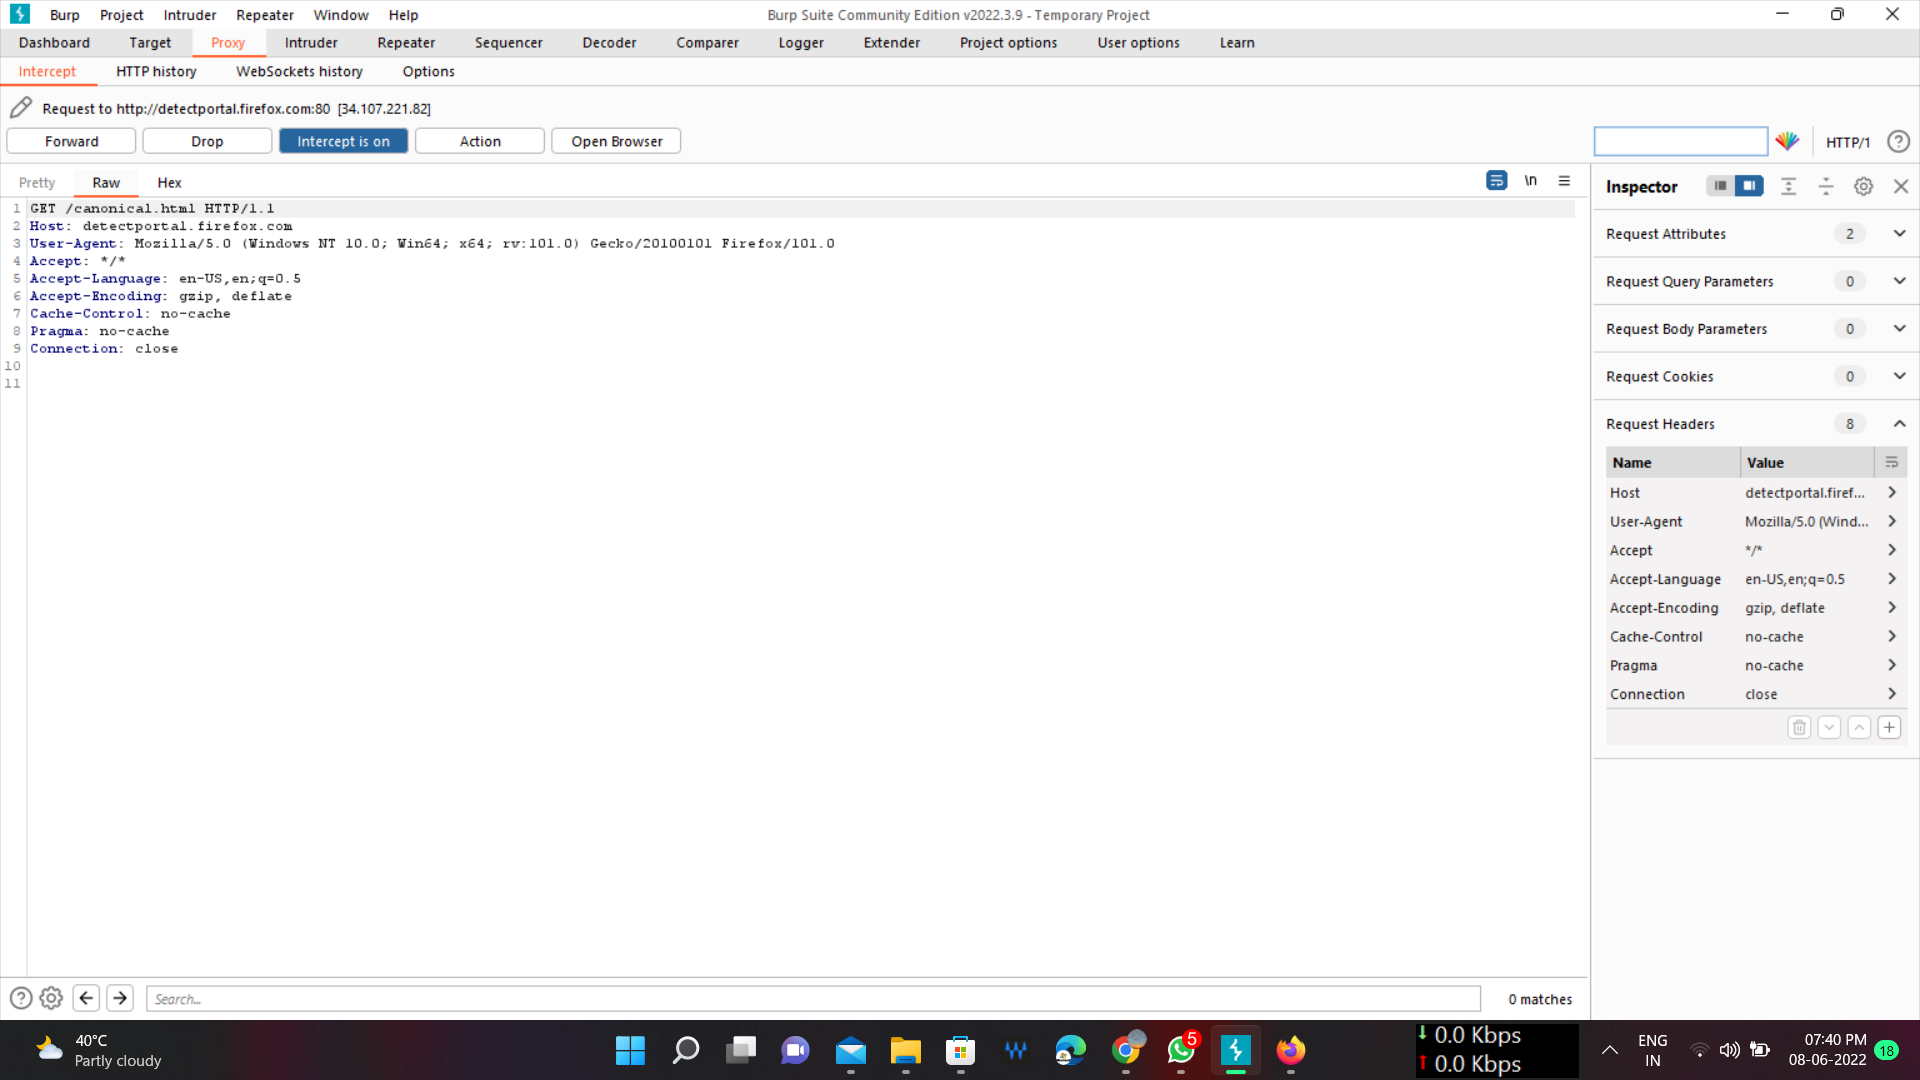Image resolution: width=1920 pixels, height=1080 pixels.
Task: Go to previous search match arrow
Action: (x=86, y=998)
